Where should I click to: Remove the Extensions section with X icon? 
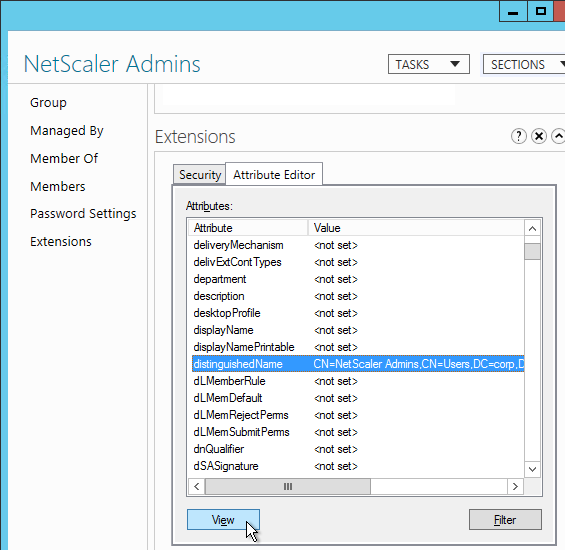click(539, 136)
